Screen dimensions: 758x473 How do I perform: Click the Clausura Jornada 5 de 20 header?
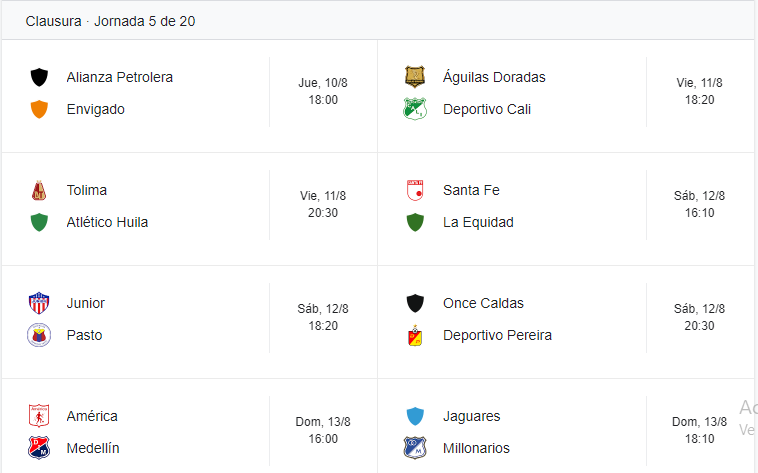pos(110,21)
